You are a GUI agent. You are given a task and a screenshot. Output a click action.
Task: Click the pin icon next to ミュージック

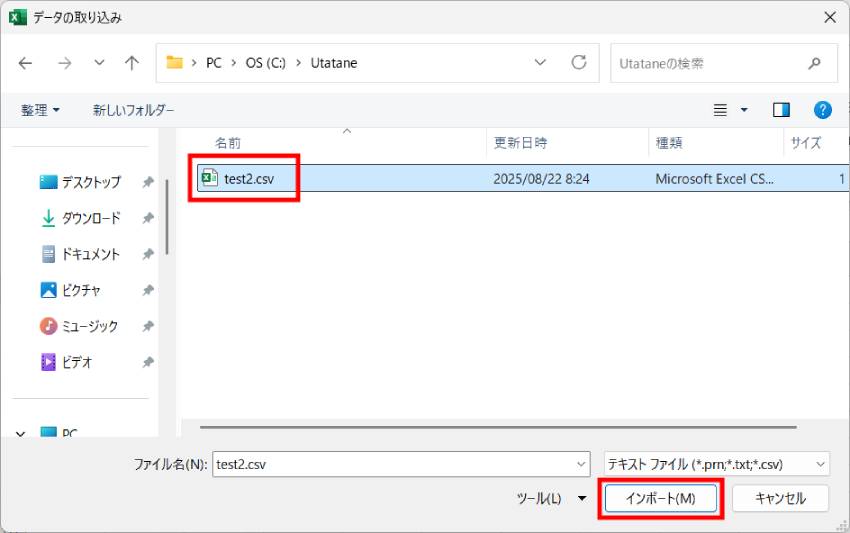tap(148, 326)
